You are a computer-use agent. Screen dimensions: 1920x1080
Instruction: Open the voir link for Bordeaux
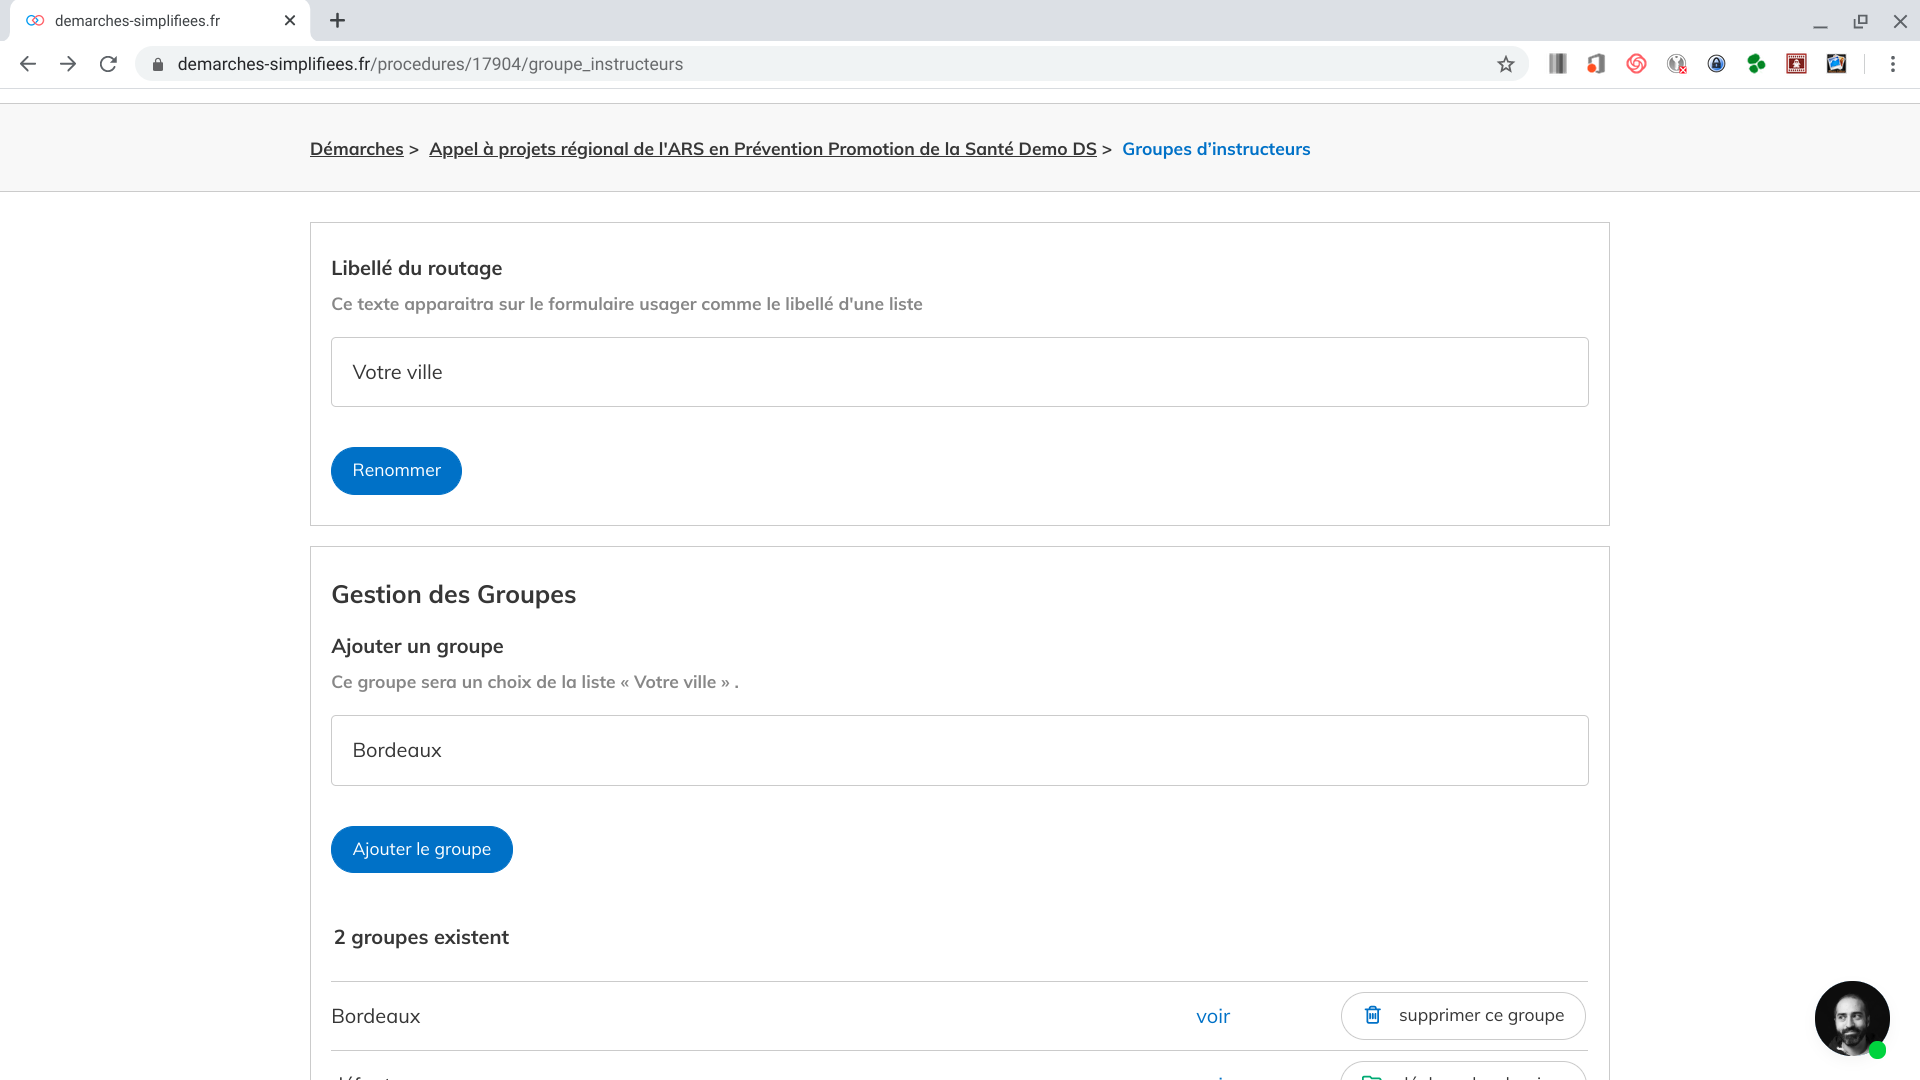[x=1212, y=1016]
